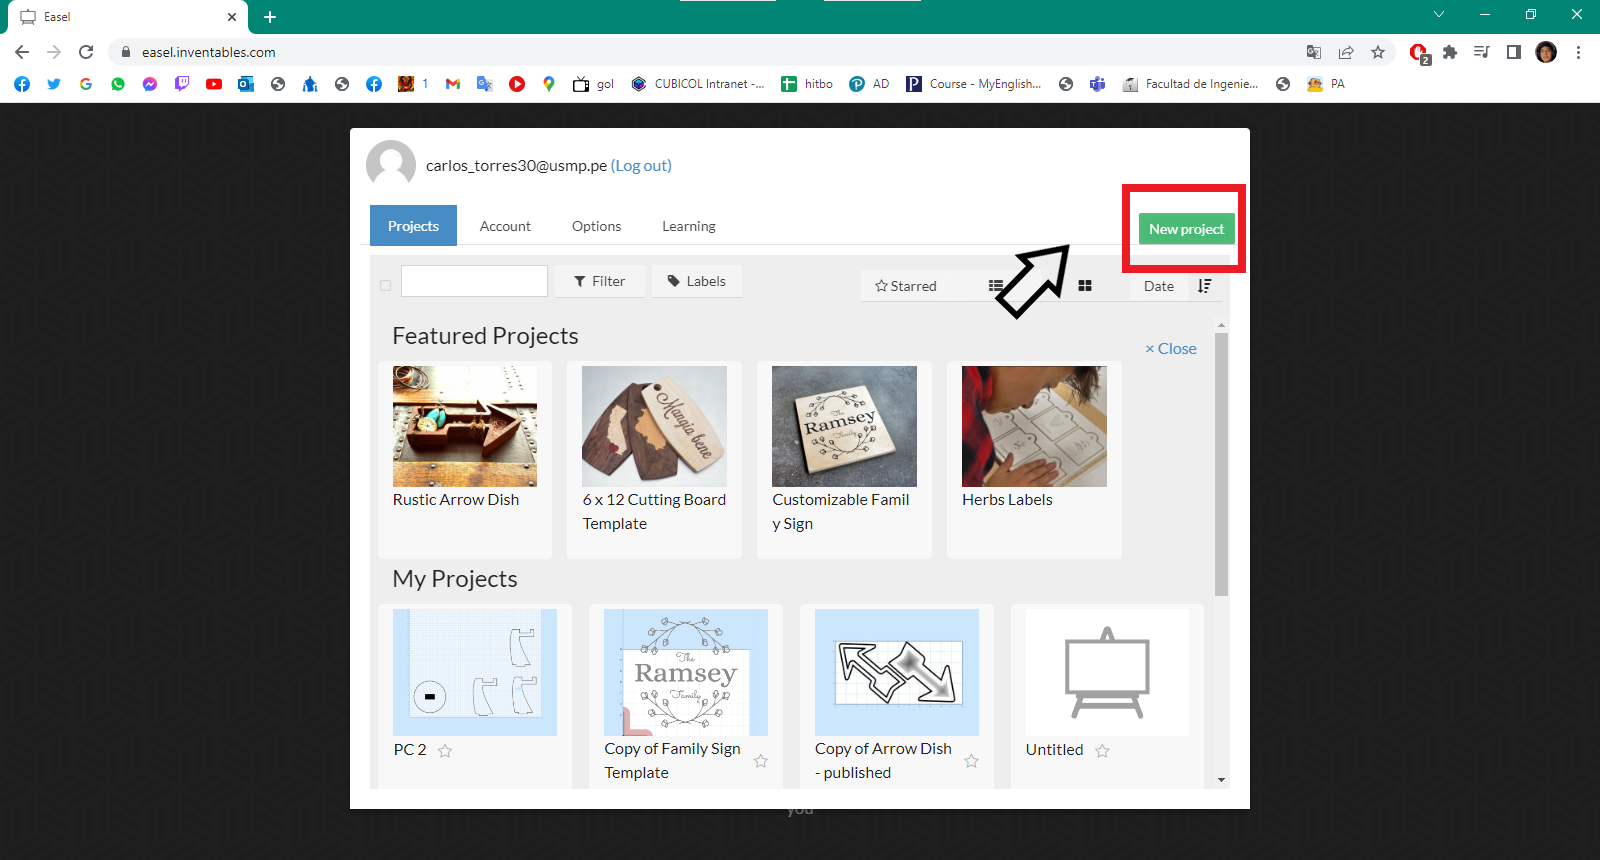Open the CUBICOL Intranet bookmark

point(698,84)
